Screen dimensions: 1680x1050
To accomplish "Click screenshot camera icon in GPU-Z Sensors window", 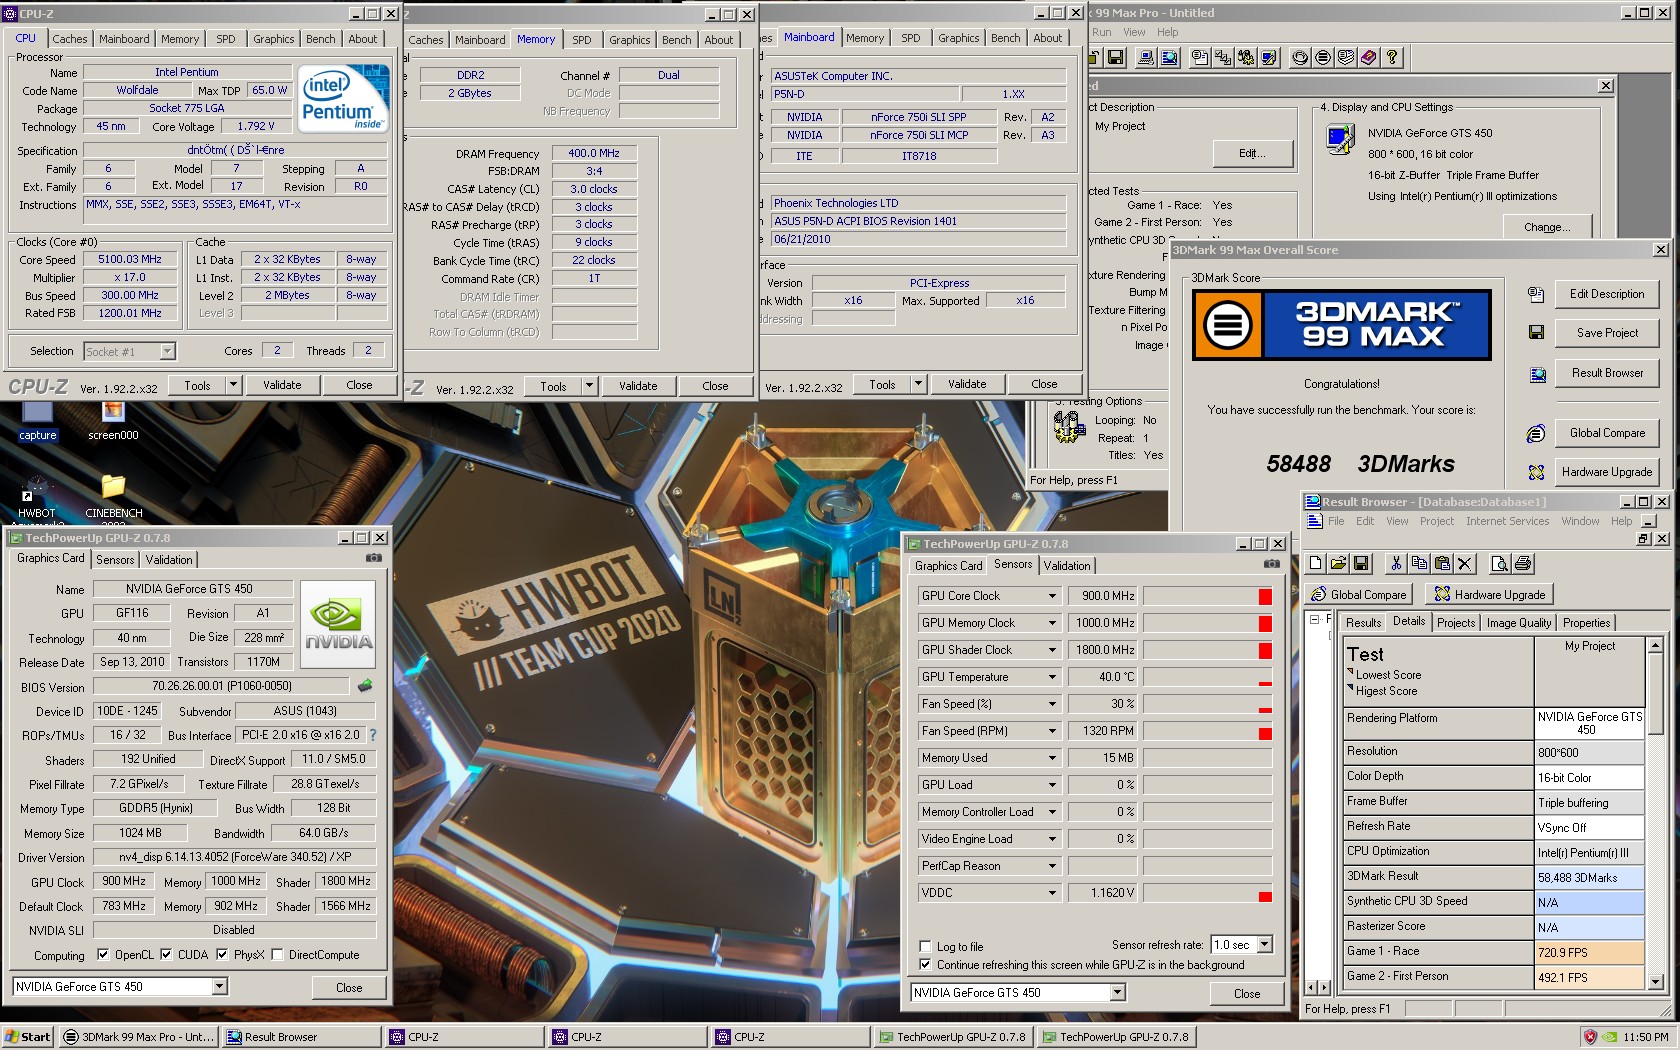I will (x=1271, y=564).
